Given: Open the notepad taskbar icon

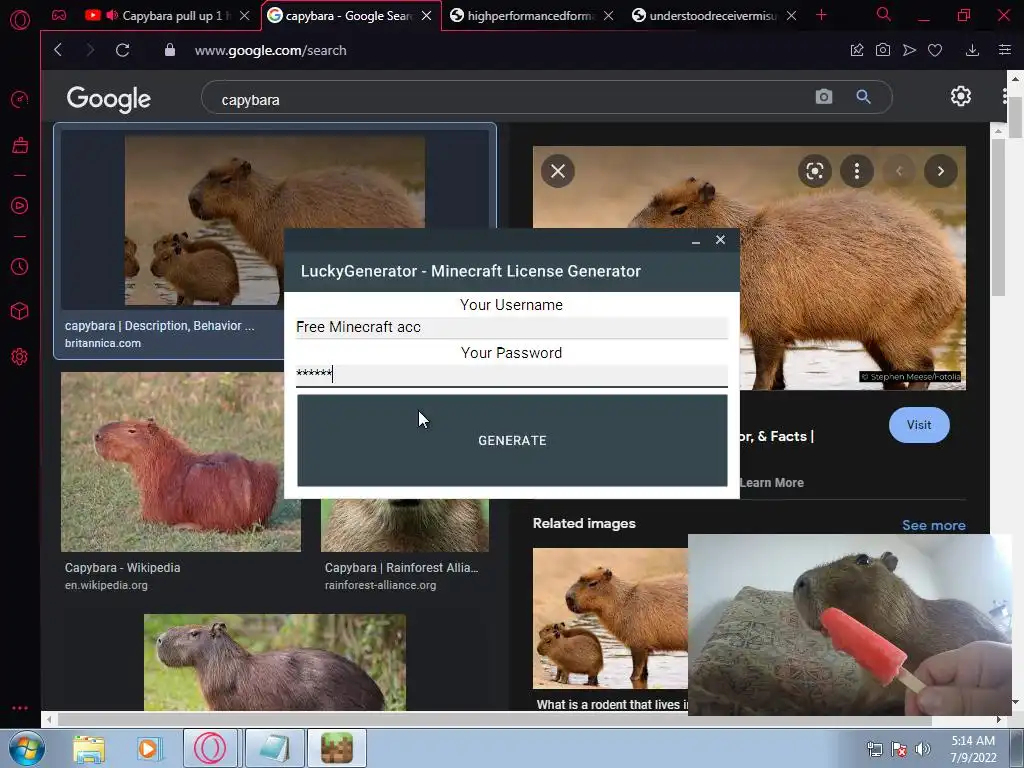Looking at the screenshot, I should pos(274,748).
